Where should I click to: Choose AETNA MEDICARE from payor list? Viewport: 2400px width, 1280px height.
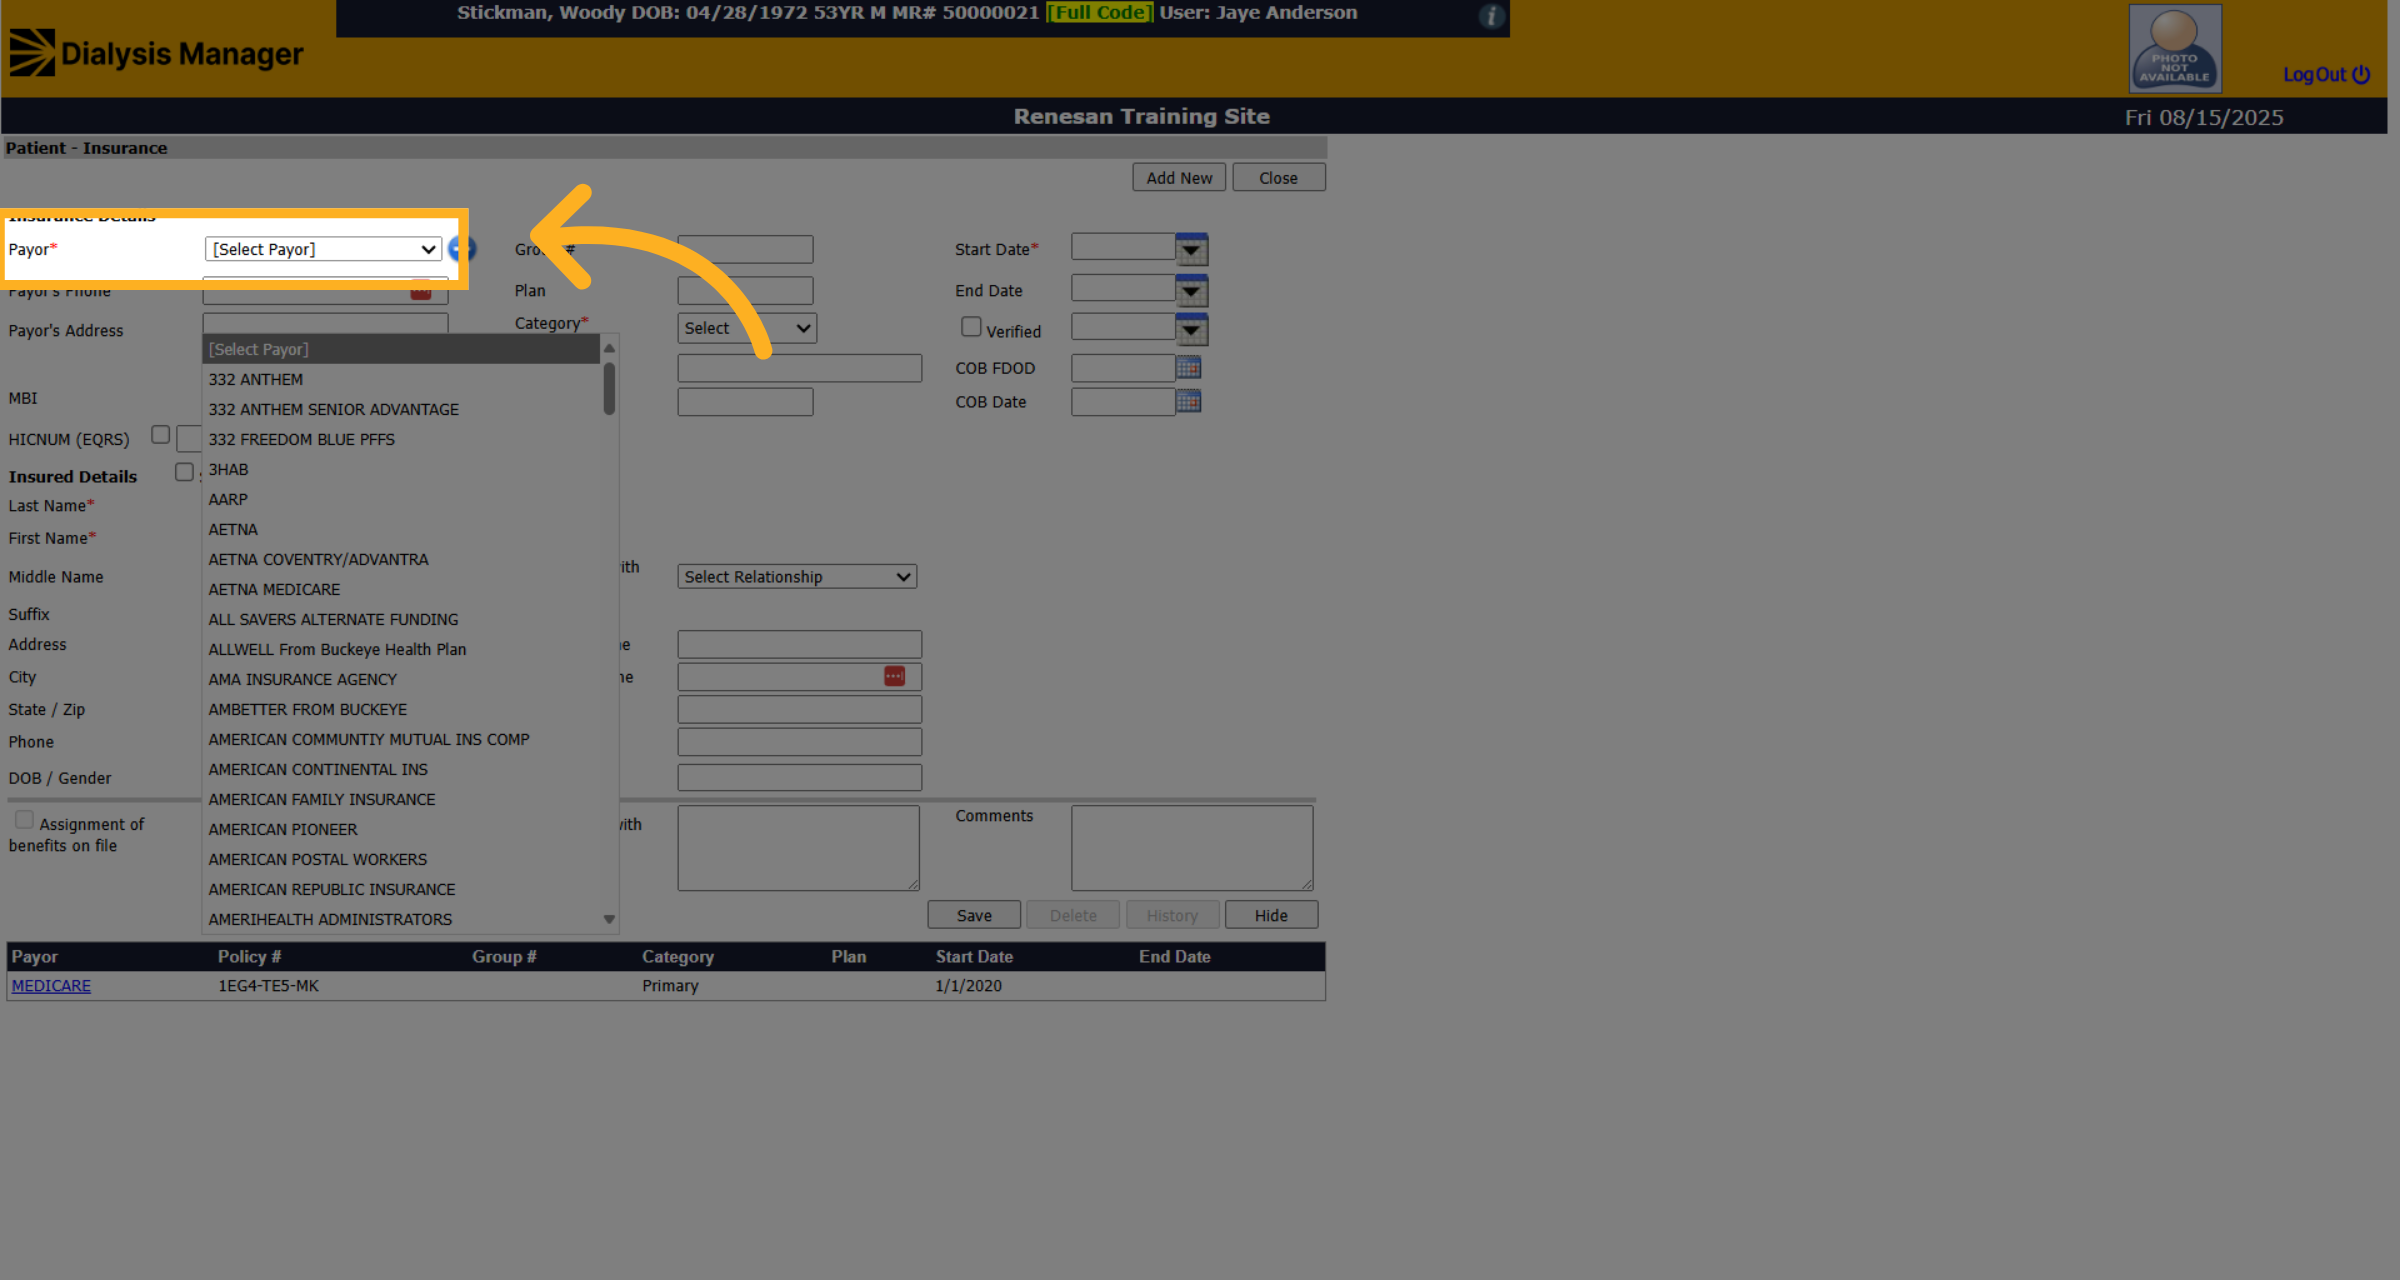coord(401,589)
